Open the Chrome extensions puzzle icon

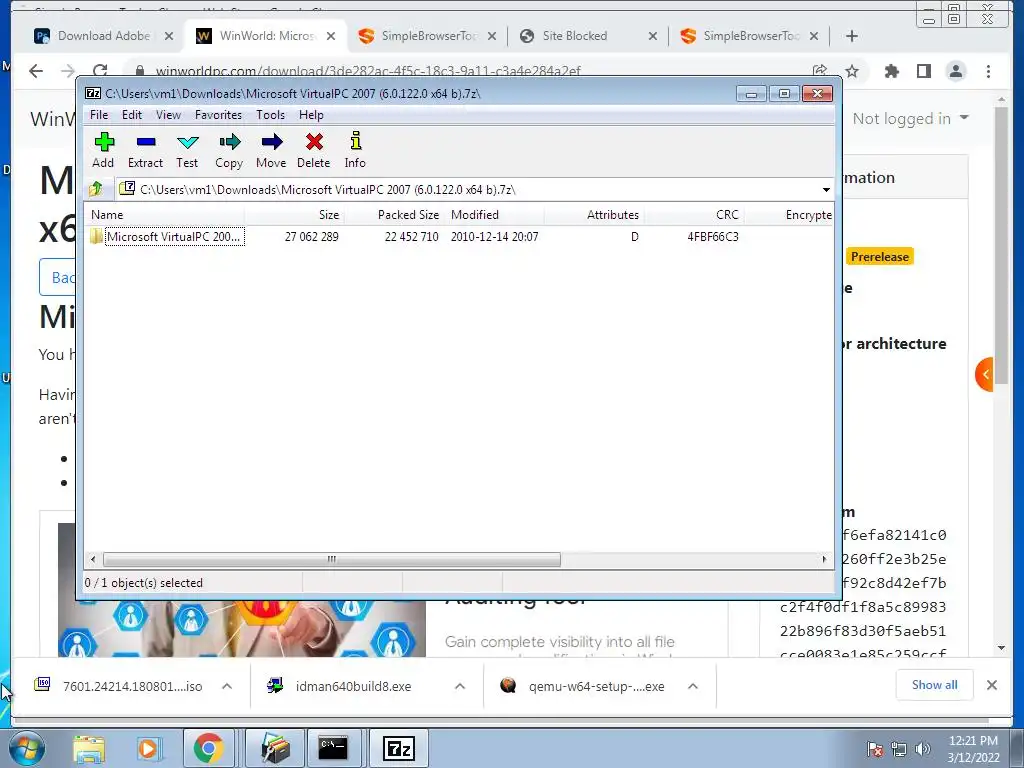(891, 71)
